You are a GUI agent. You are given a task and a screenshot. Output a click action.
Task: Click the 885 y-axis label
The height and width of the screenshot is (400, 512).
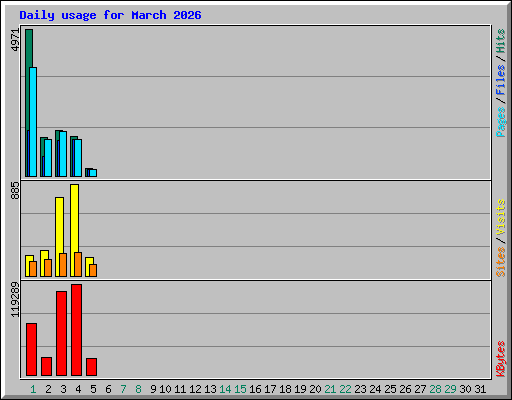point(15,191)
